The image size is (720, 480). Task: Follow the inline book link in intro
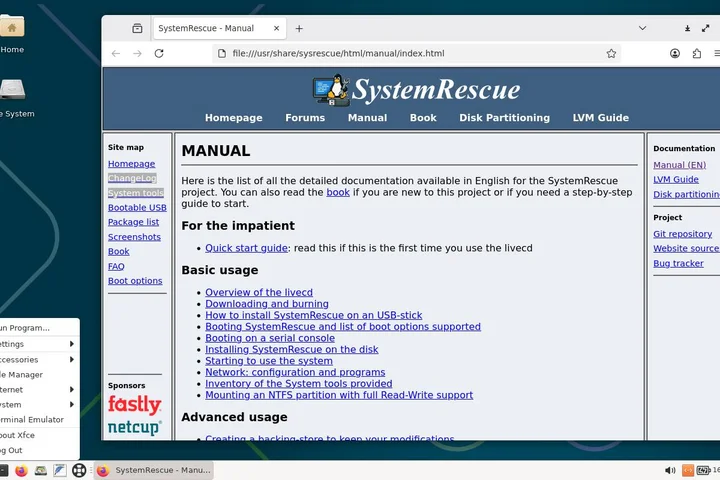pos(338,192)
